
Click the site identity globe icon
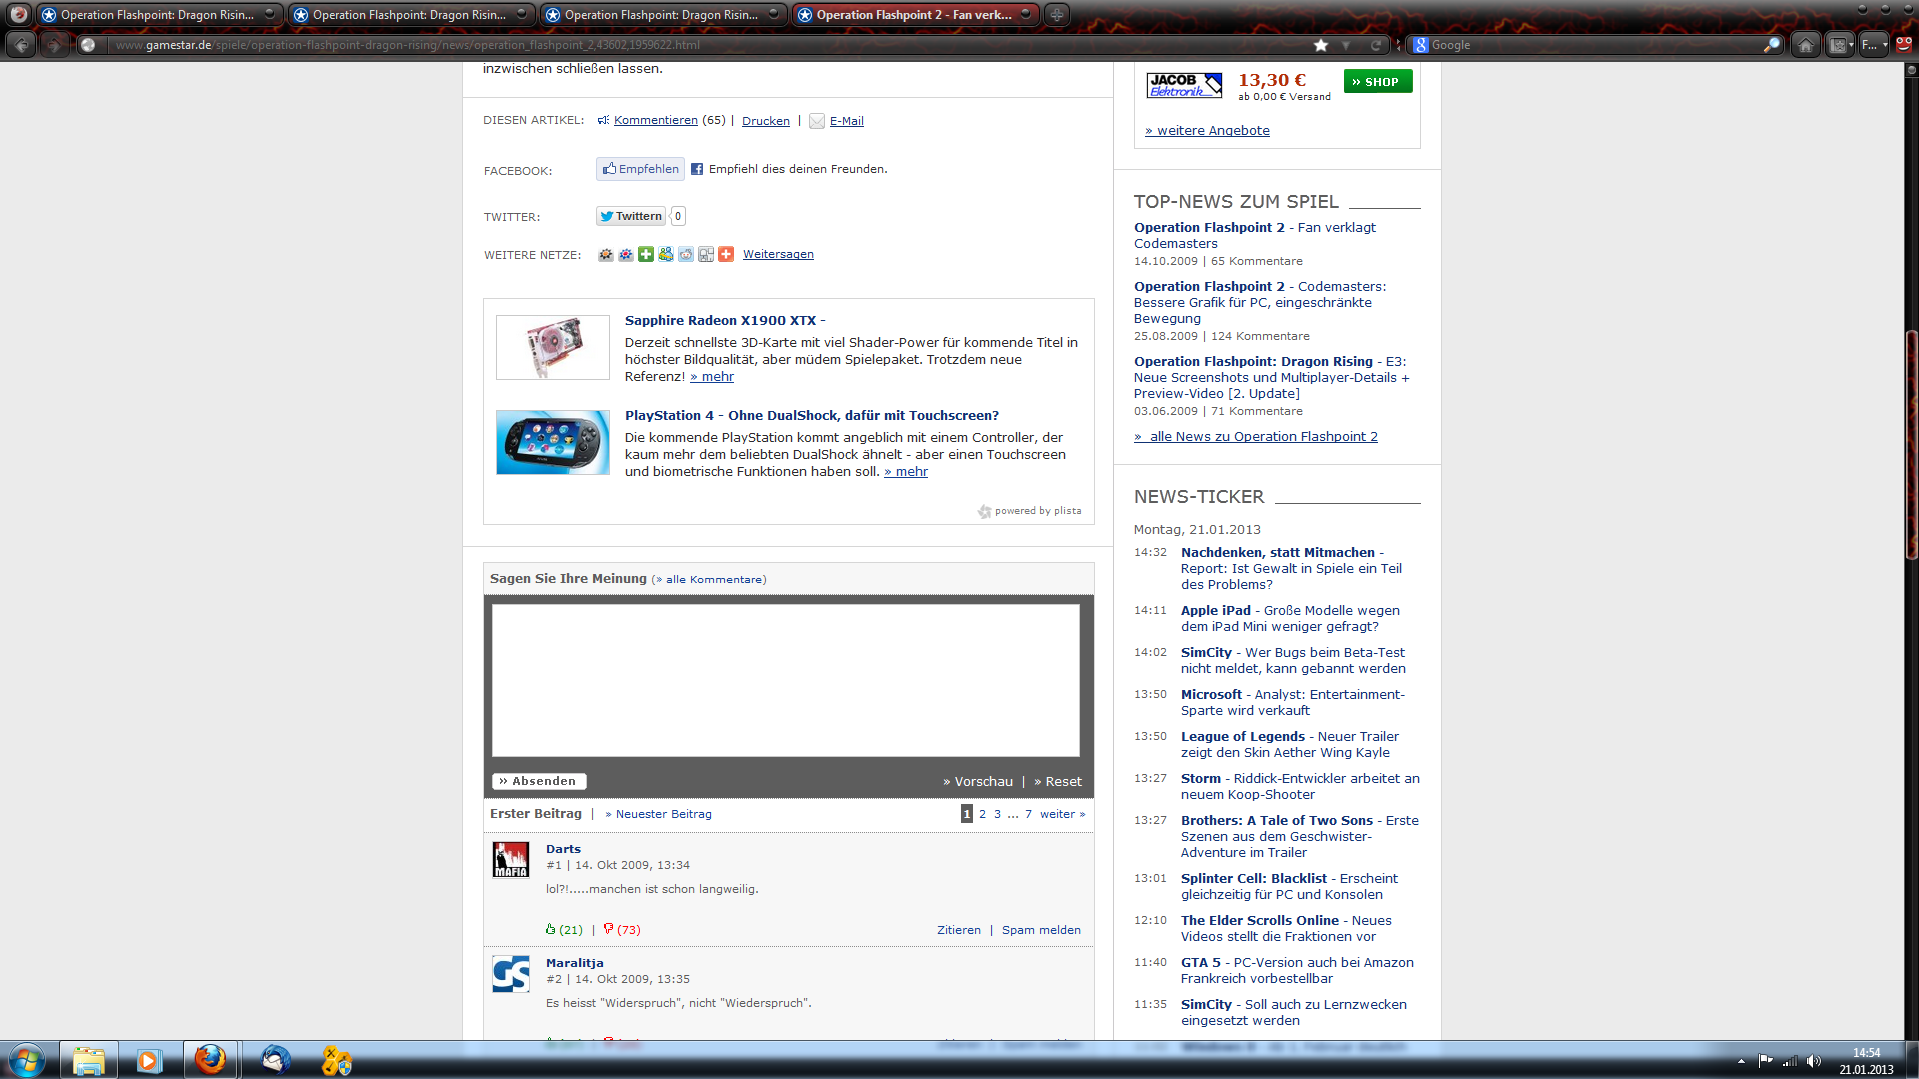coord(88,45)
